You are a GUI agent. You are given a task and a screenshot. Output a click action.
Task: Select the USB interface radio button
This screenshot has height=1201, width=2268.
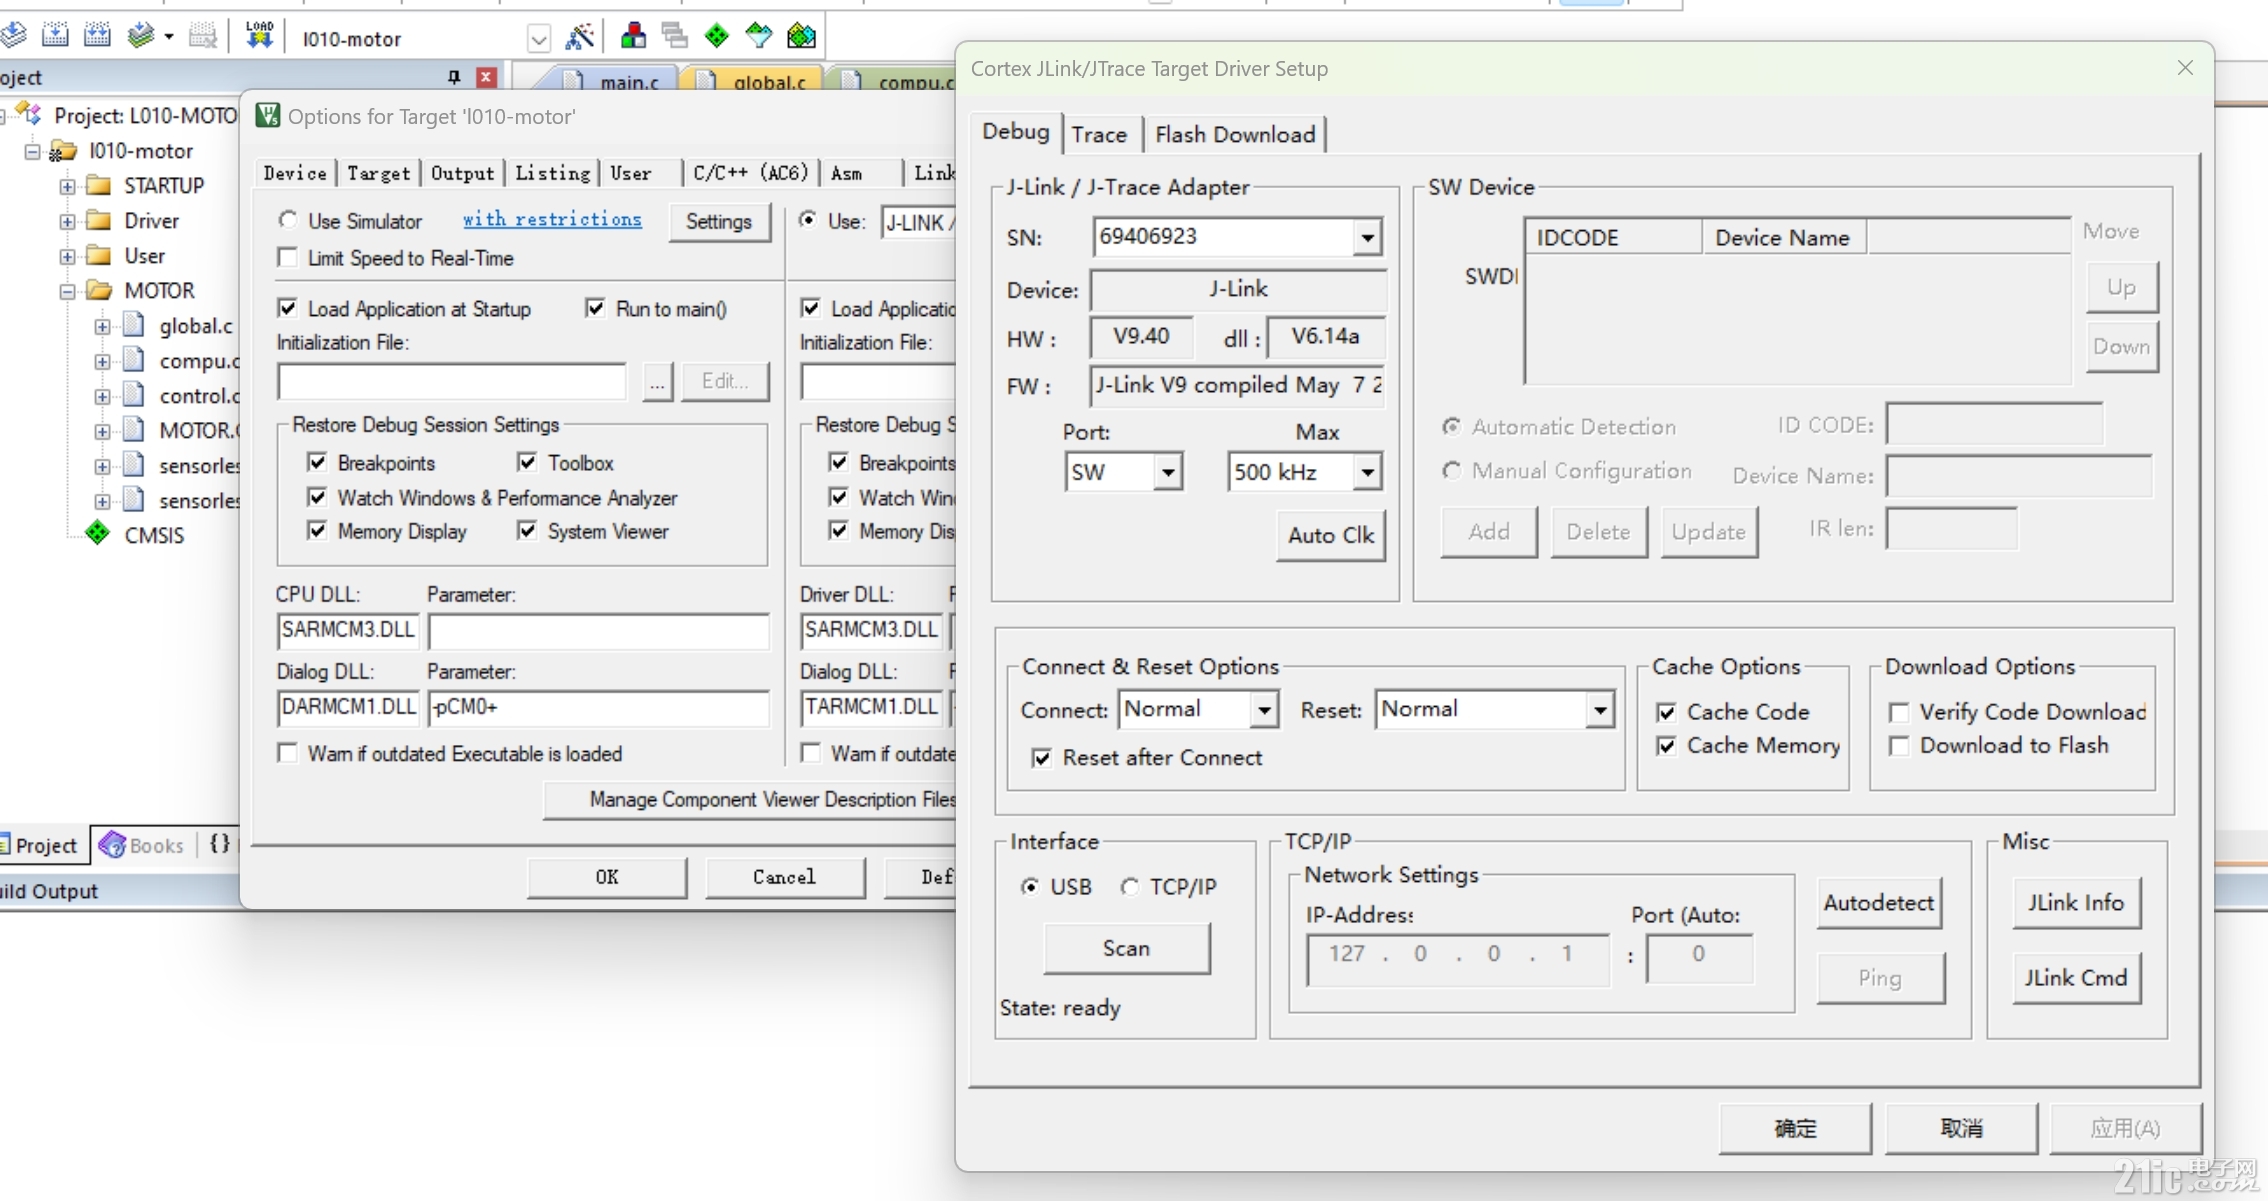[x=1030, y=887]
